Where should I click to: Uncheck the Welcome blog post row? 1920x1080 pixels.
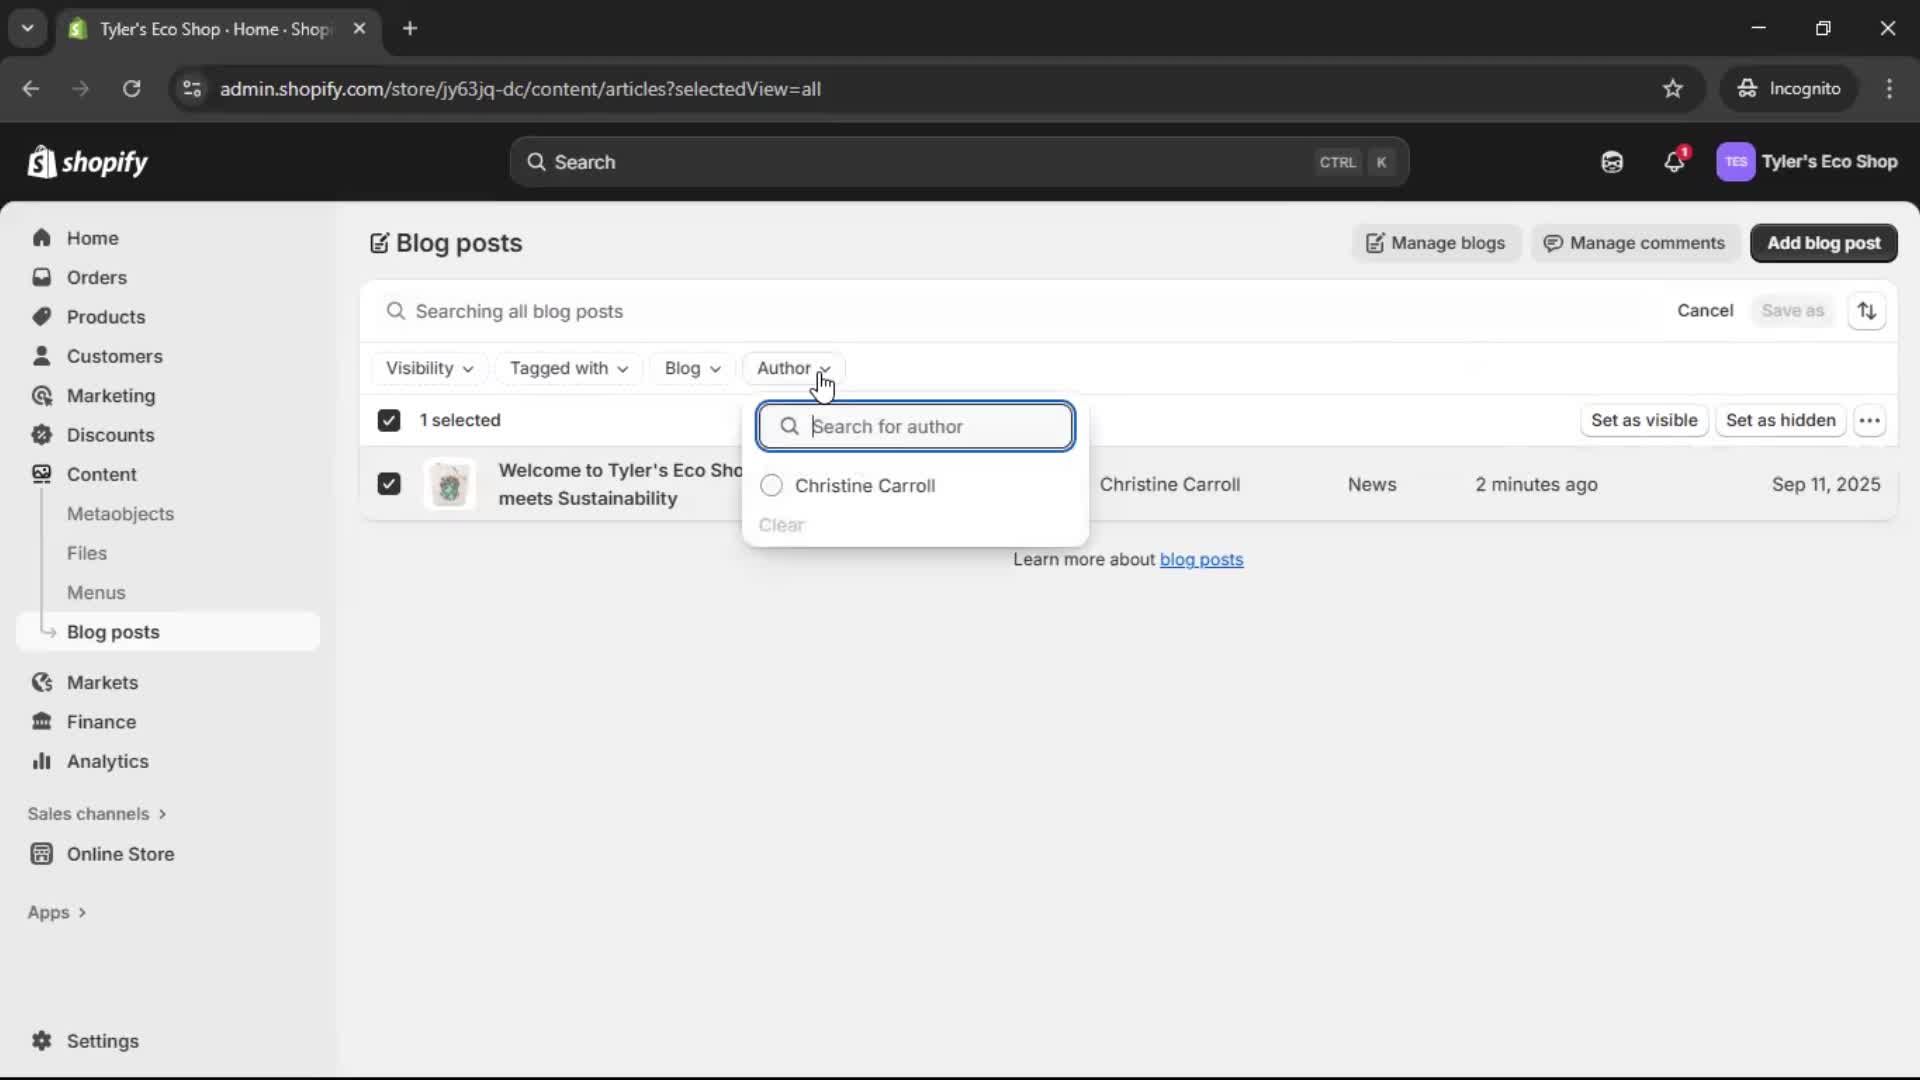pos(389,484)
